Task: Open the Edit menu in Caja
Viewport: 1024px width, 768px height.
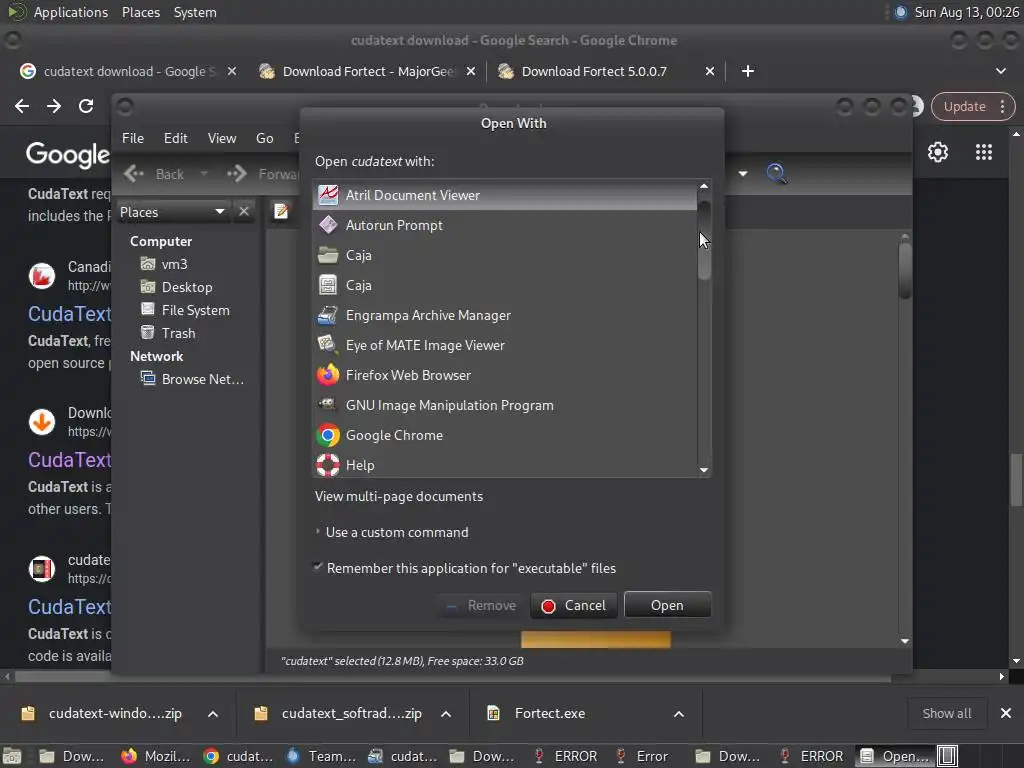Action: click(x=176, y=138)
